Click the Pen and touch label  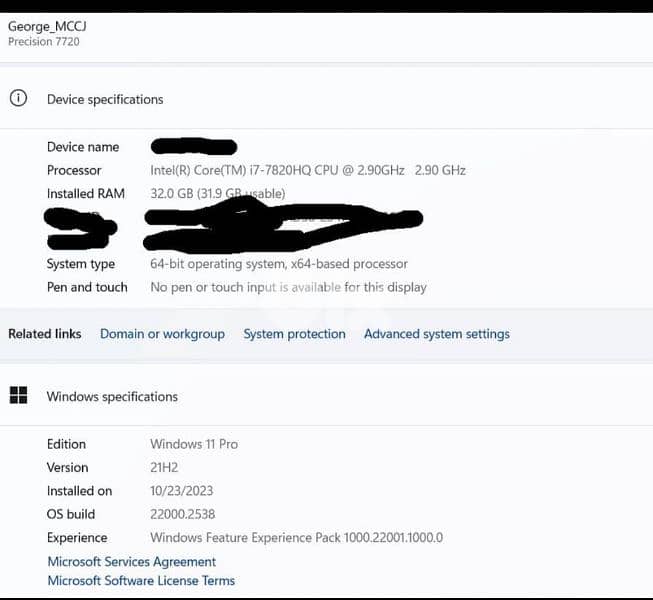tap(87, 287)
